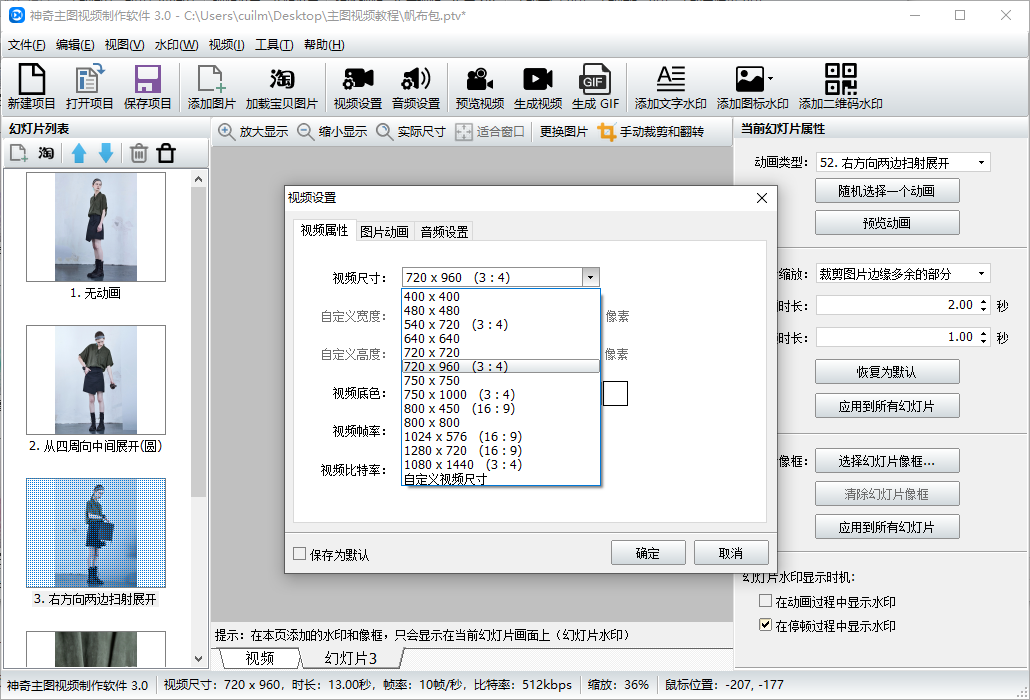
Task: Open the 水印(W) menu
Action: (176, 45)
